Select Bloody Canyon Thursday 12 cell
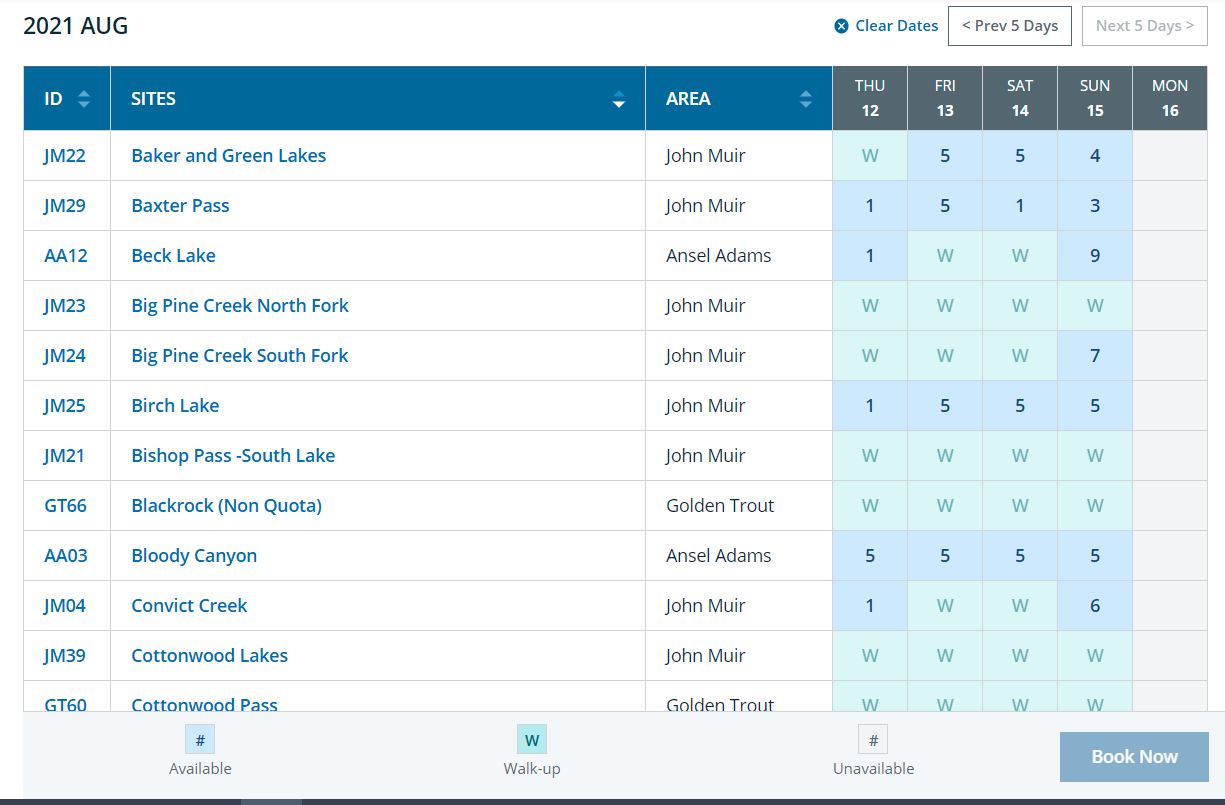1225x805 pixels. tap(870, 556)
